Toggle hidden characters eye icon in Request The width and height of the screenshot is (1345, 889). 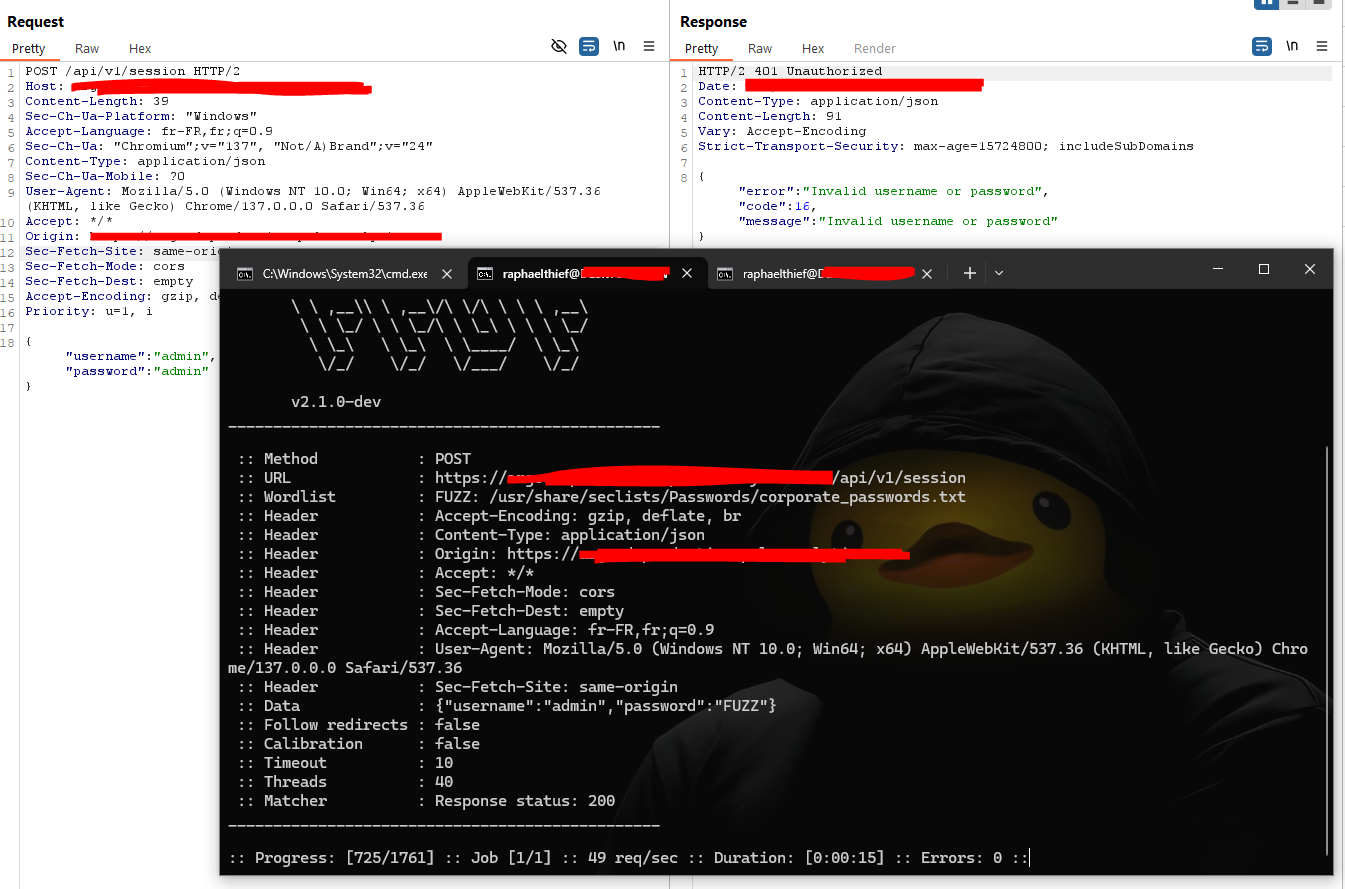click(x=559, y=47)
